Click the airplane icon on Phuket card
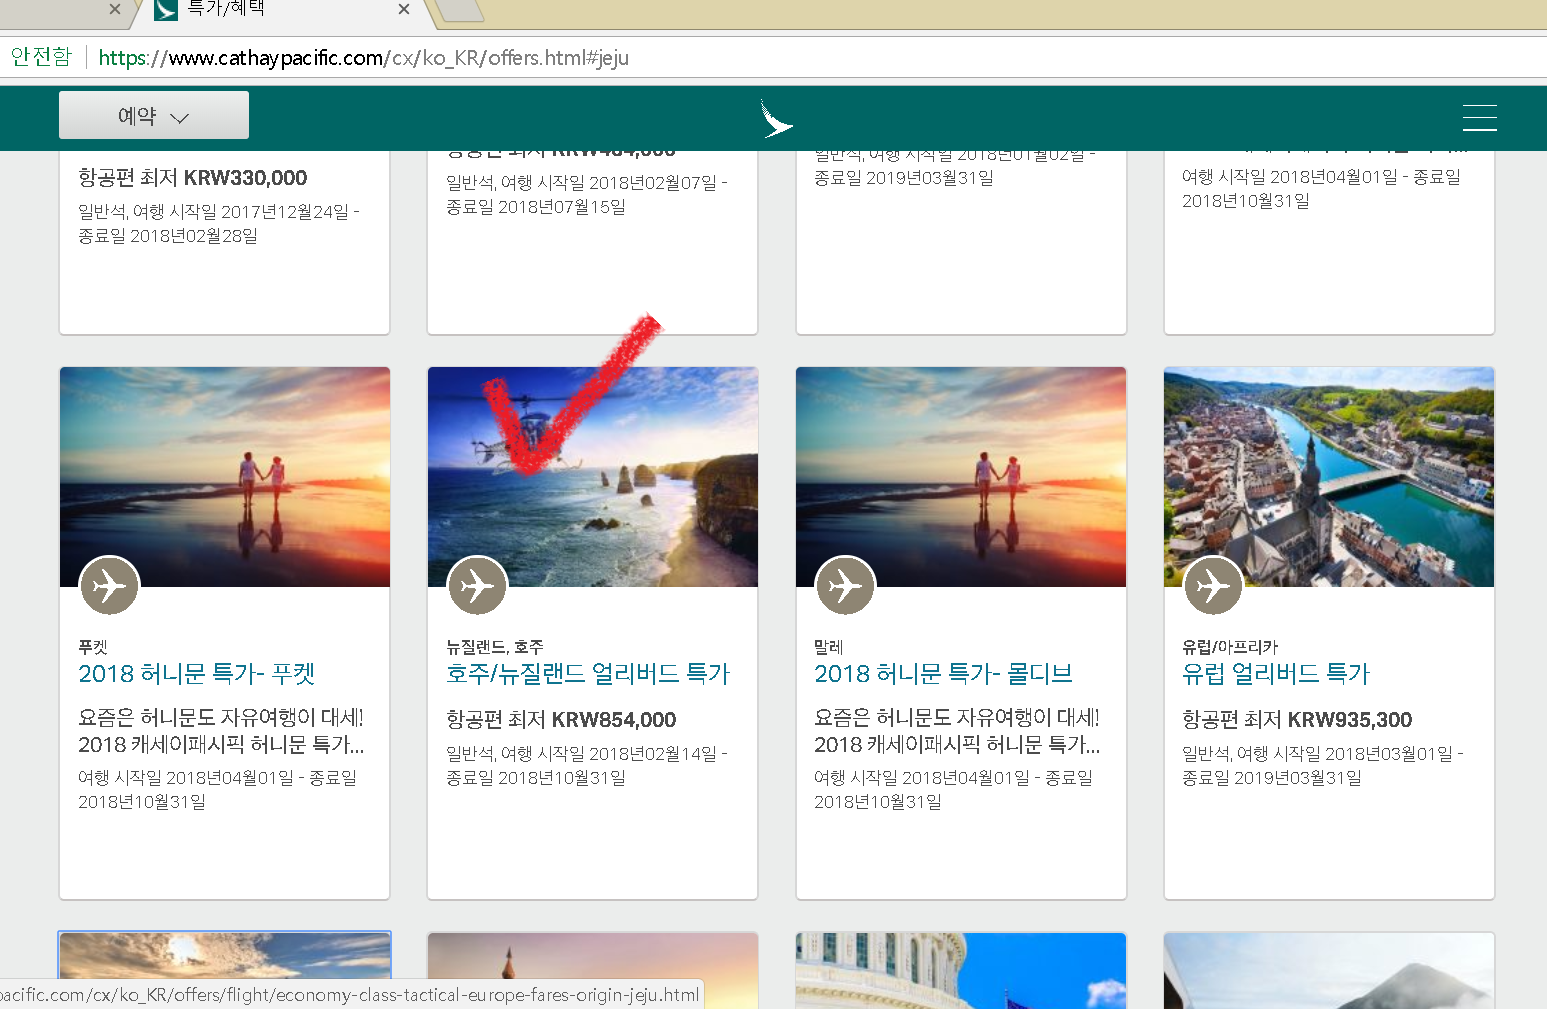 pyautogui.click(x=109, y=586)
